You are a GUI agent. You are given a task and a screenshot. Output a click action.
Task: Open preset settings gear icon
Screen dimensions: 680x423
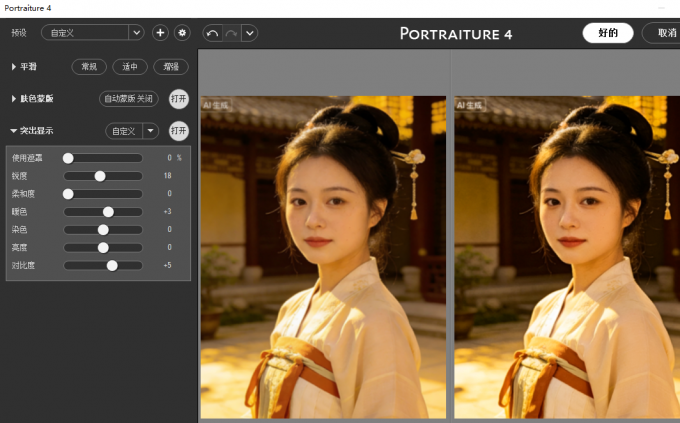(x=182, y=33)
